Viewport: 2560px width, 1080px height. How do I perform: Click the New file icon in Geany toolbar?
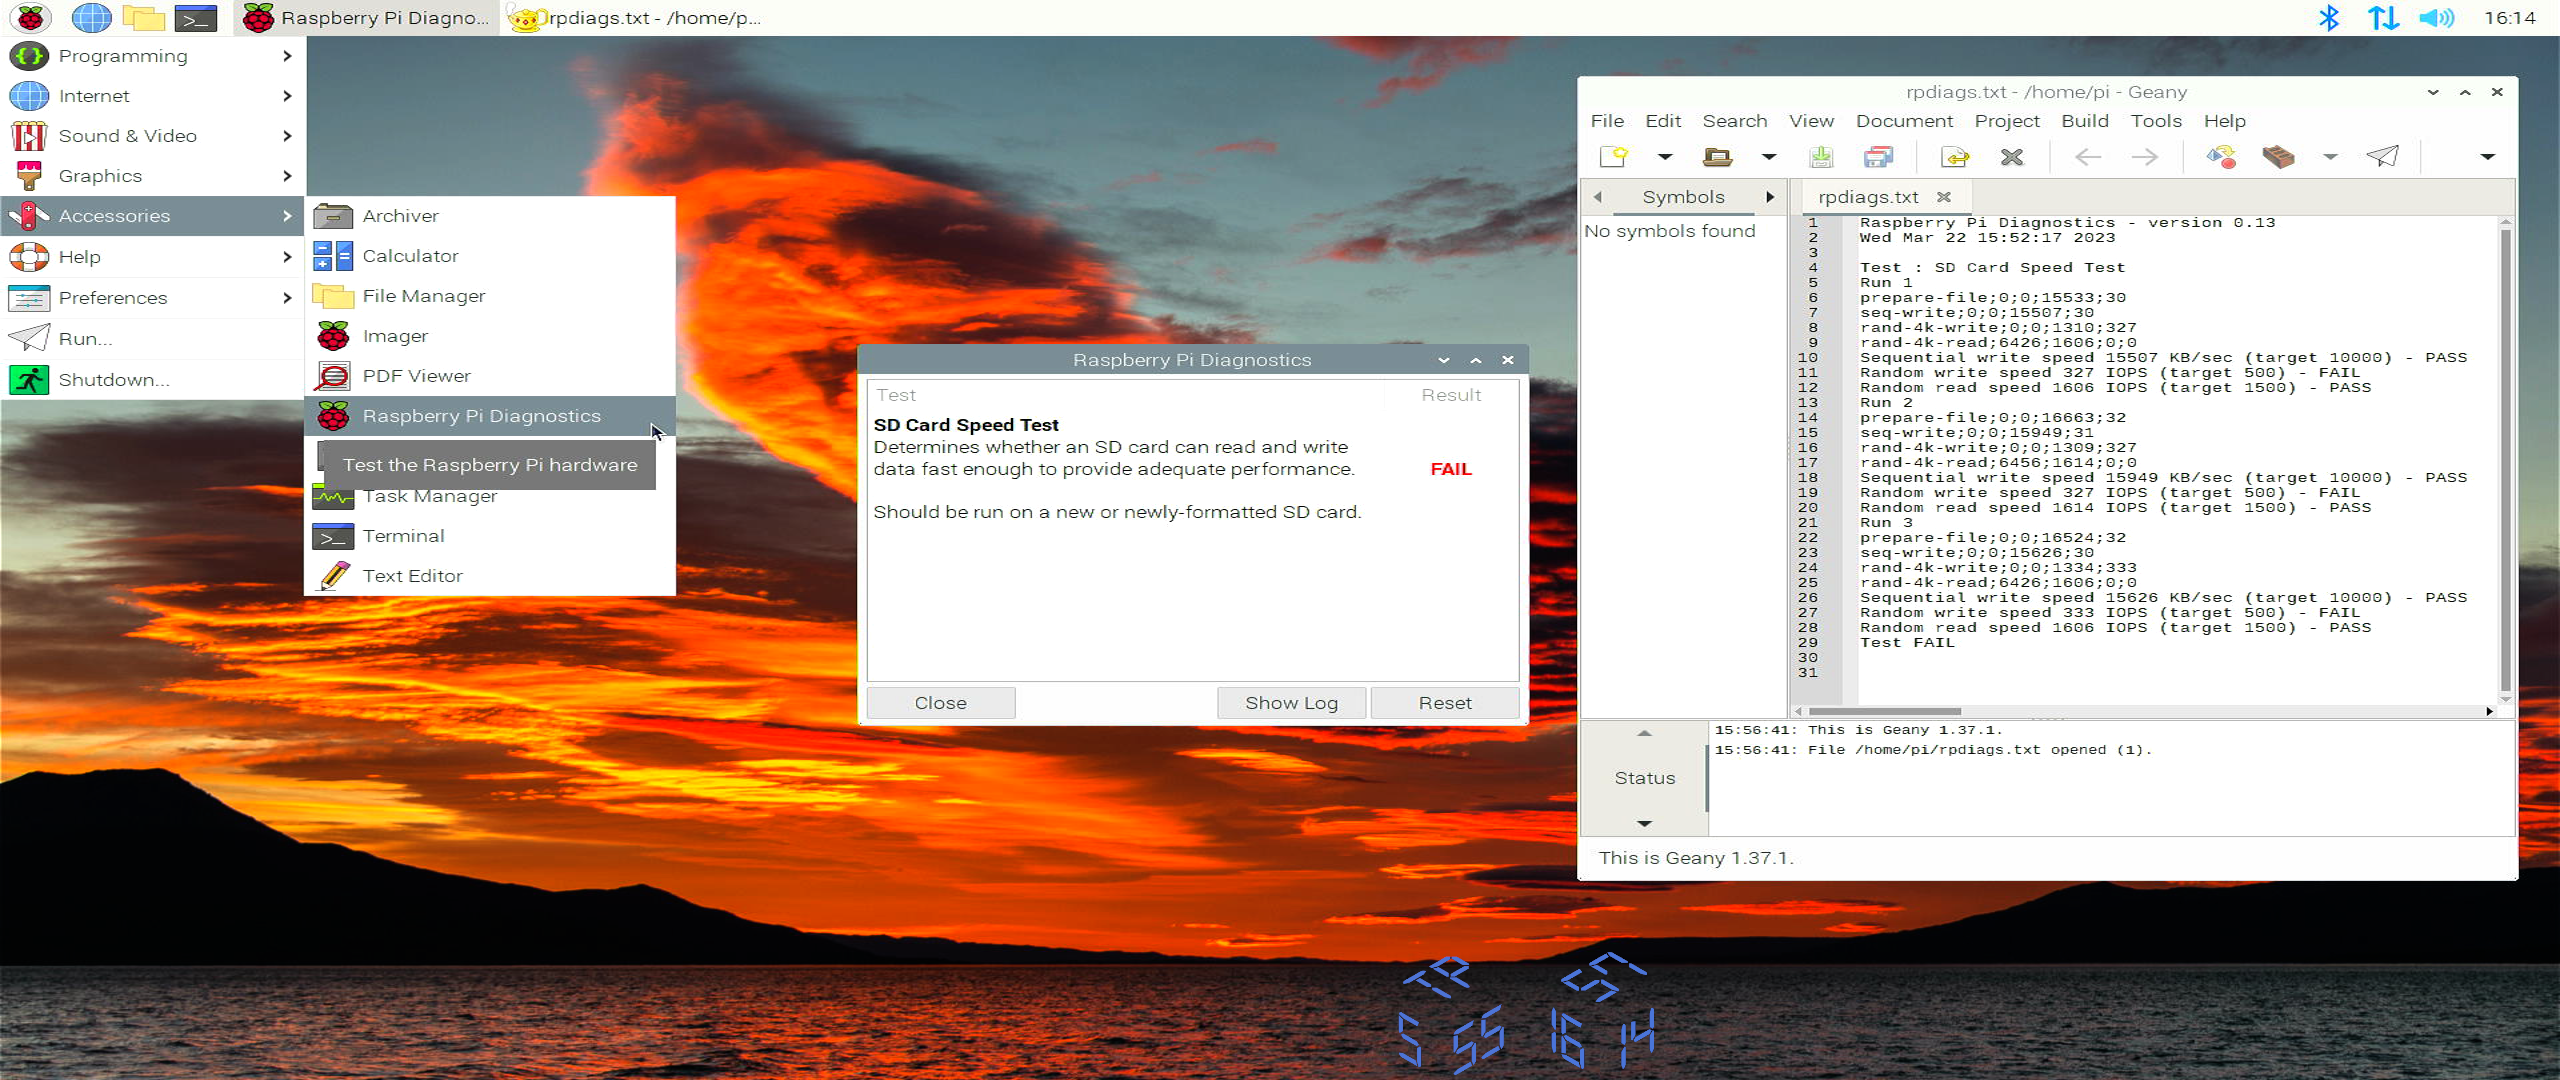1613,157
